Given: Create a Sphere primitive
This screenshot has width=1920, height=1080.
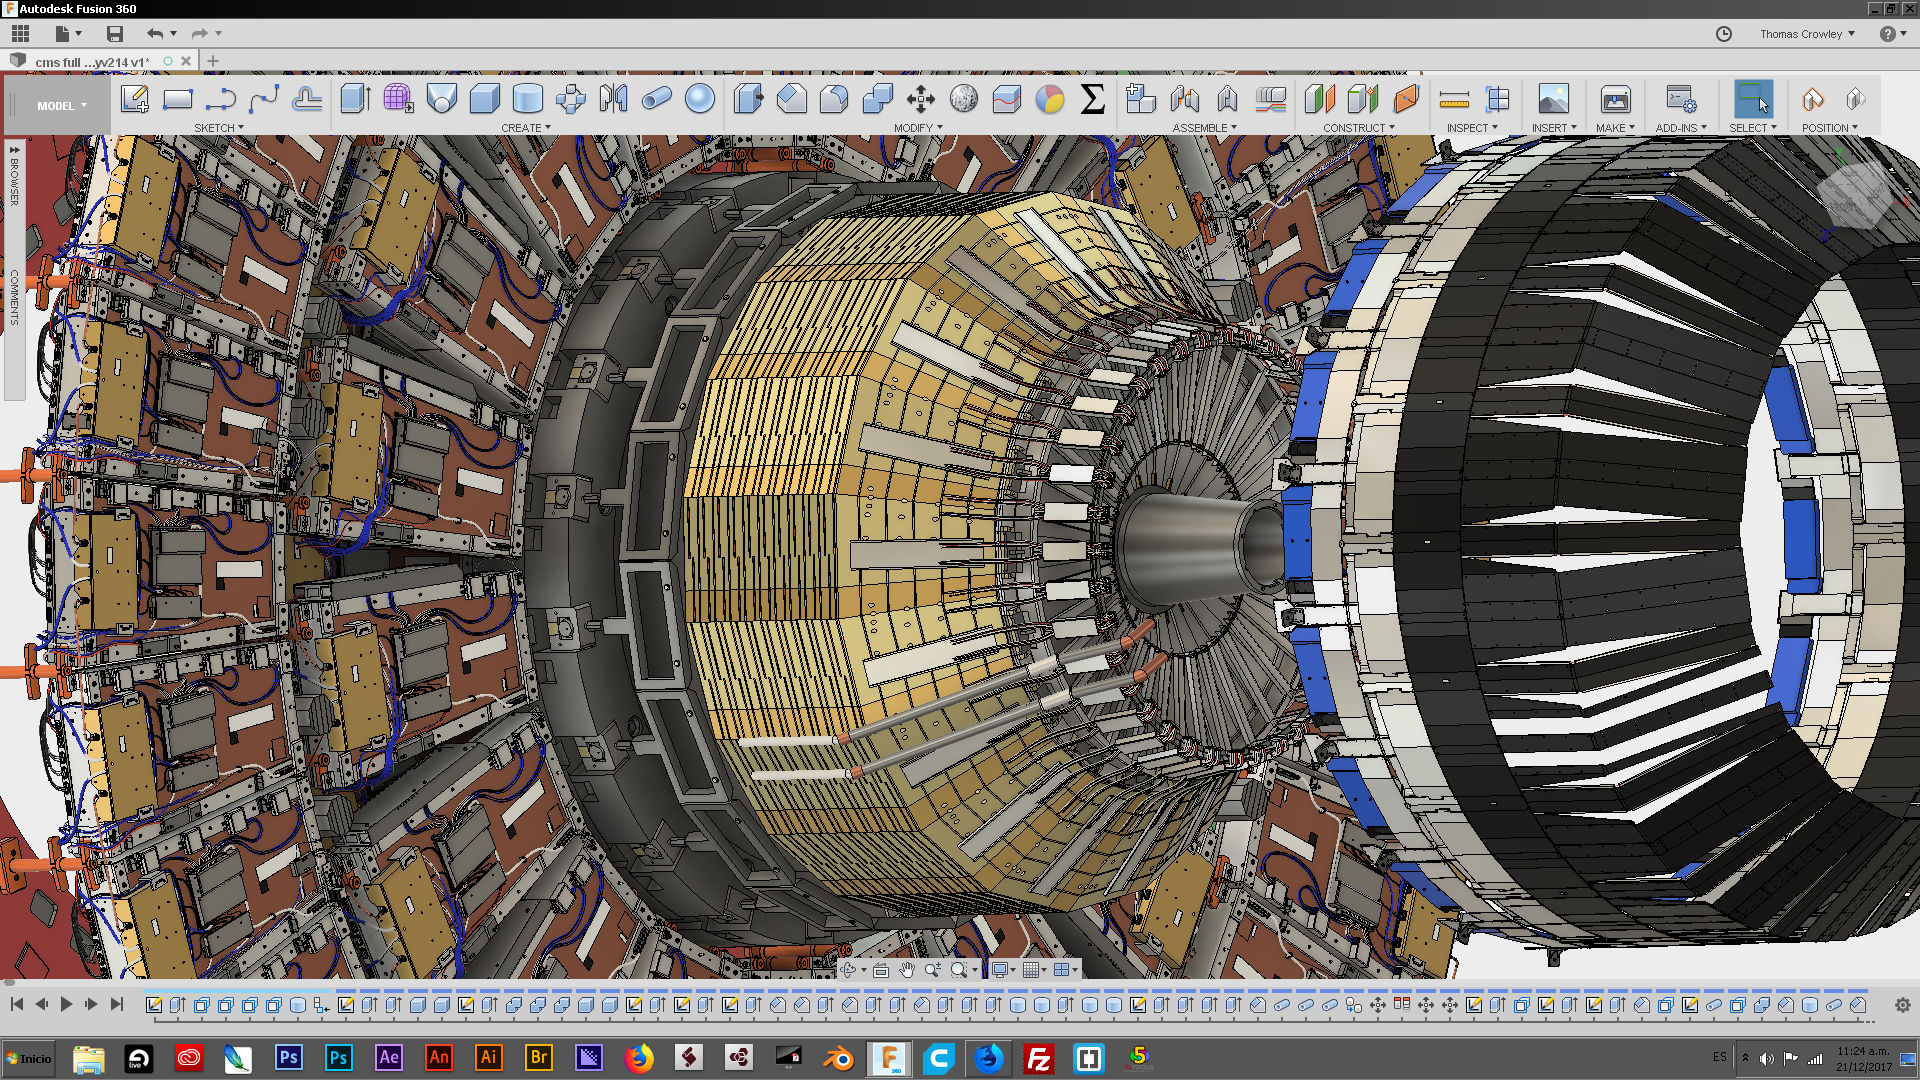Looking at the screenshot, I should tap(700, 99).
